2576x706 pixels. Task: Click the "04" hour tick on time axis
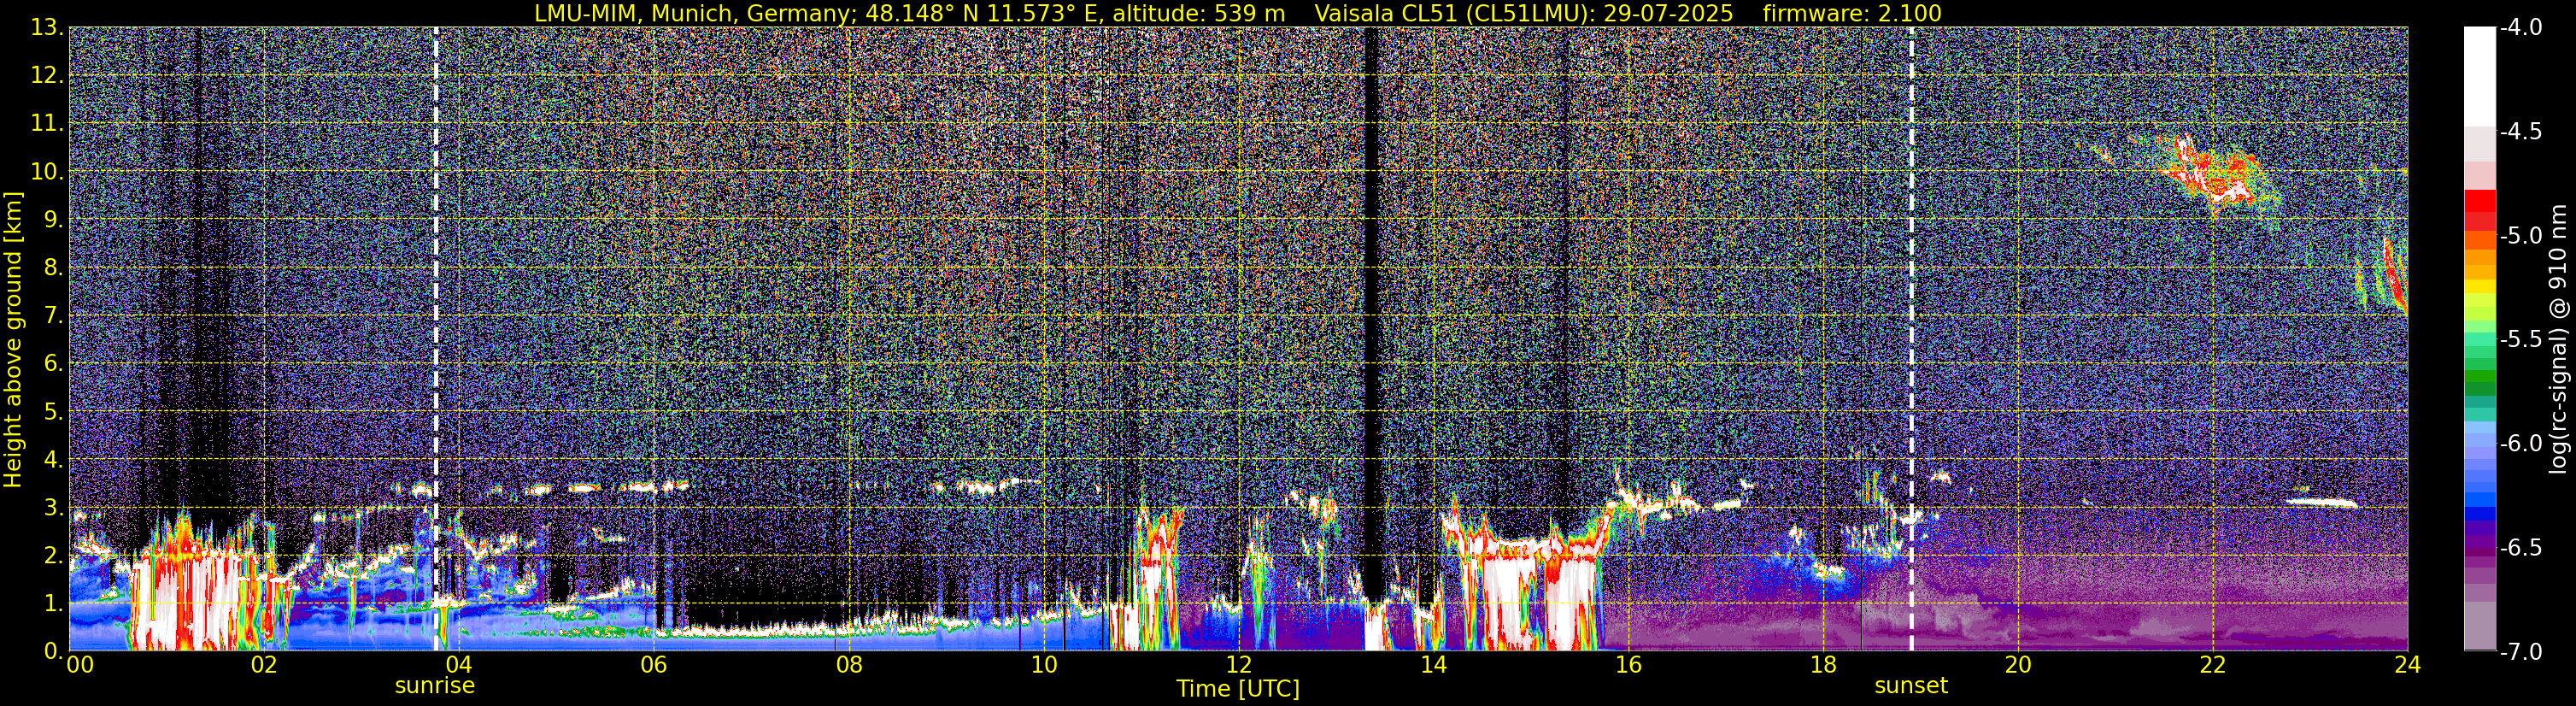click(458, 665)
